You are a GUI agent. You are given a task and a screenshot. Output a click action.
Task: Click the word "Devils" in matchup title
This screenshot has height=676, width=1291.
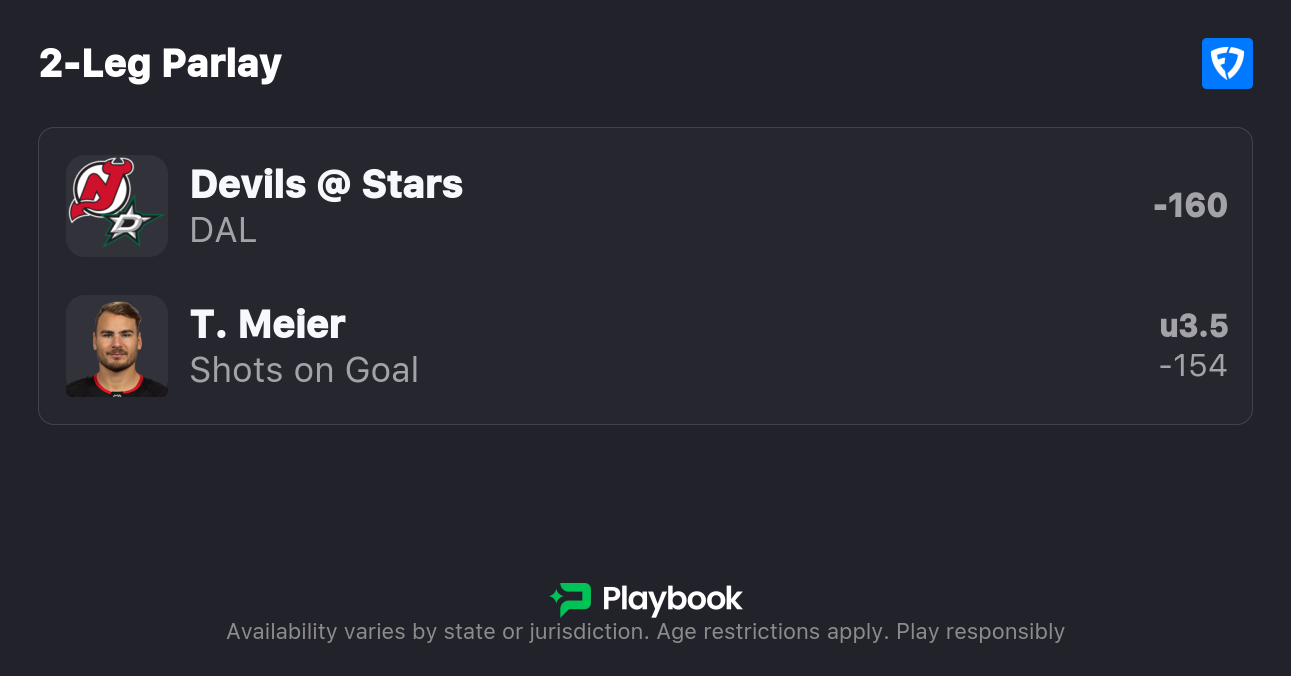tap(248, 184)
